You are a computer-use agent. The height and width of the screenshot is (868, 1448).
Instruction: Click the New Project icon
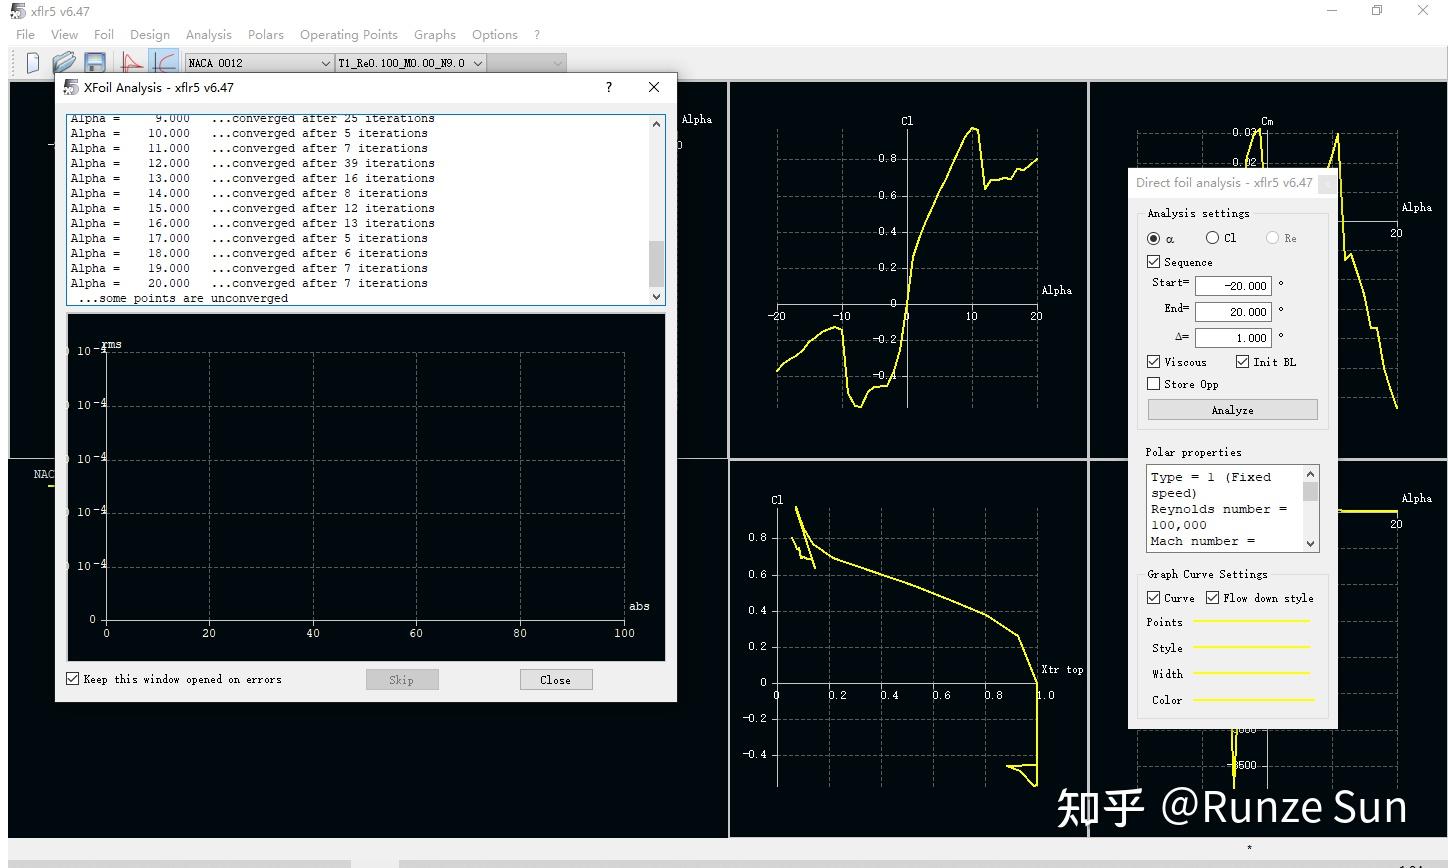point(31,62)
